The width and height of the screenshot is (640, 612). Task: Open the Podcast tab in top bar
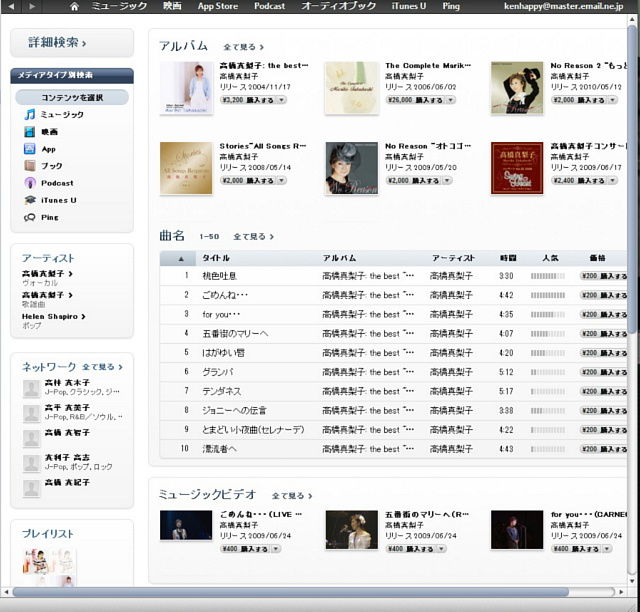click(269, 6)
